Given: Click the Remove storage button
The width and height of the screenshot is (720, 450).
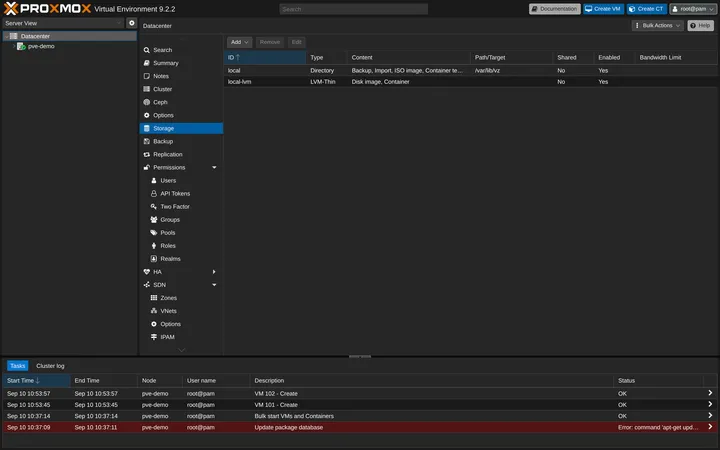Looking at the screenshot, I should point(270,42).
